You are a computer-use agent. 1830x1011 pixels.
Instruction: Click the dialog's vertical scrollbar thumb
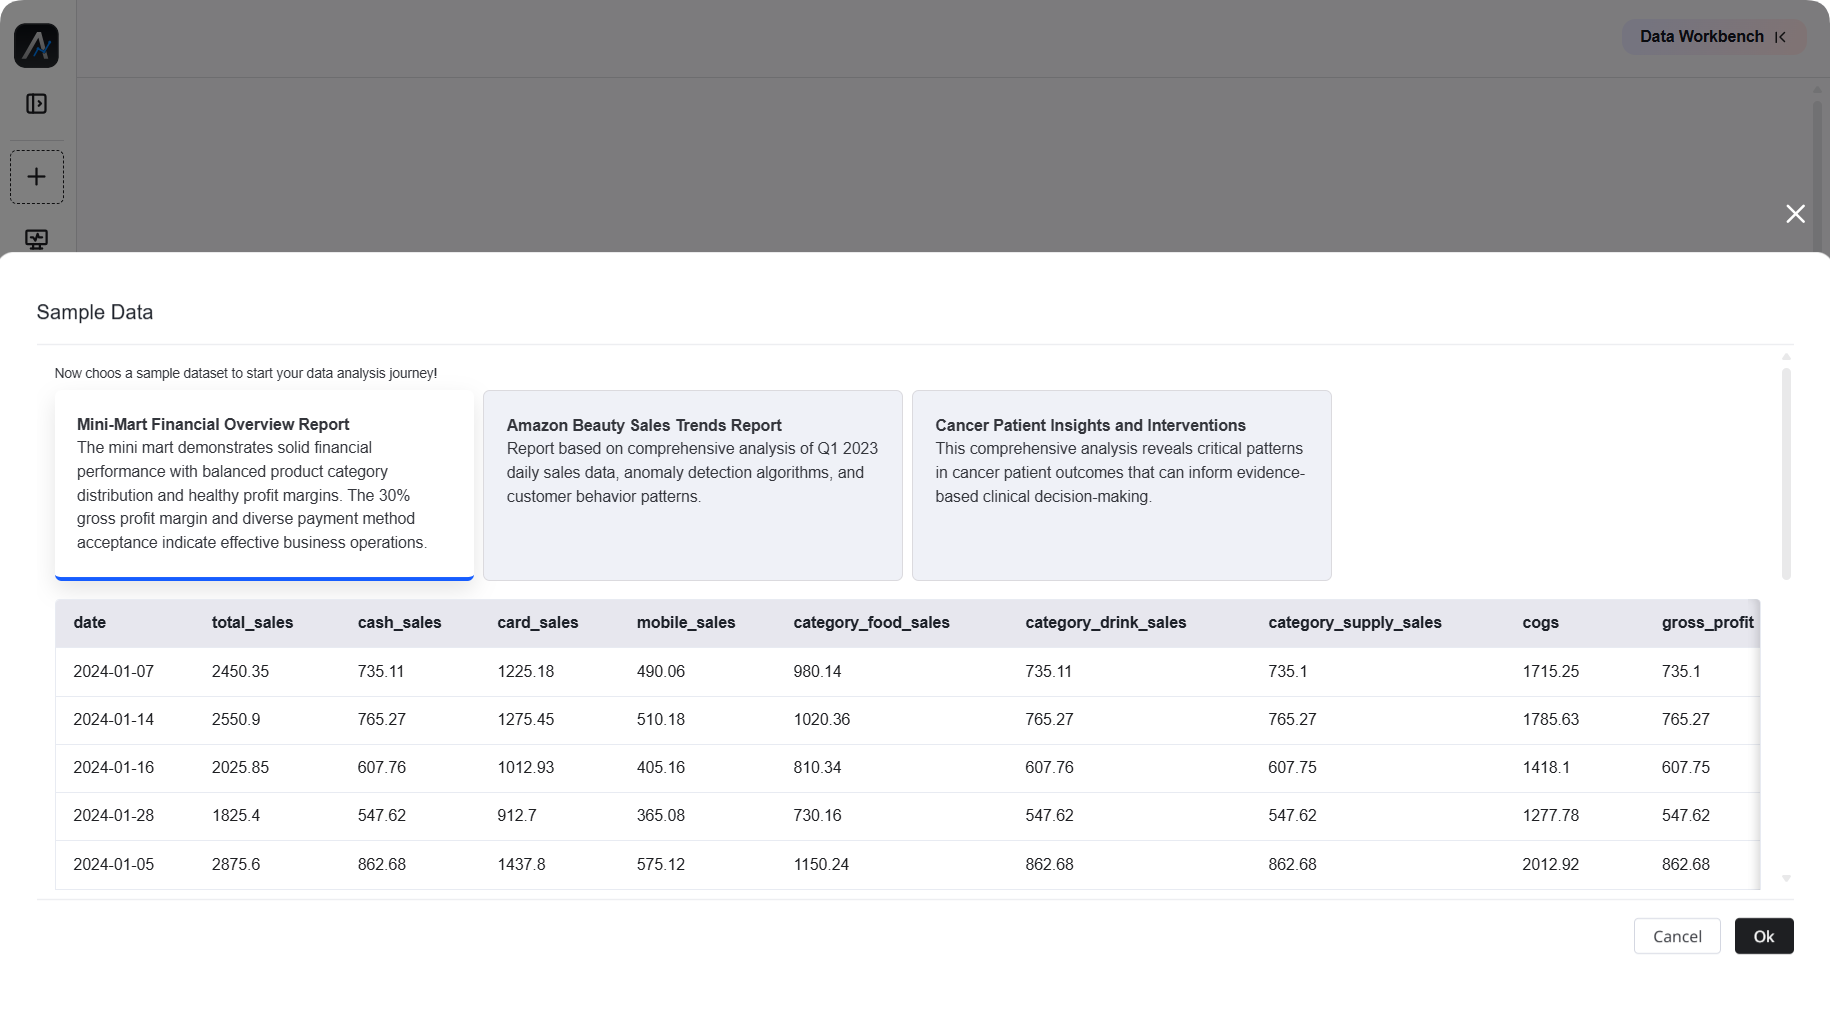(x=1786, y=472)
